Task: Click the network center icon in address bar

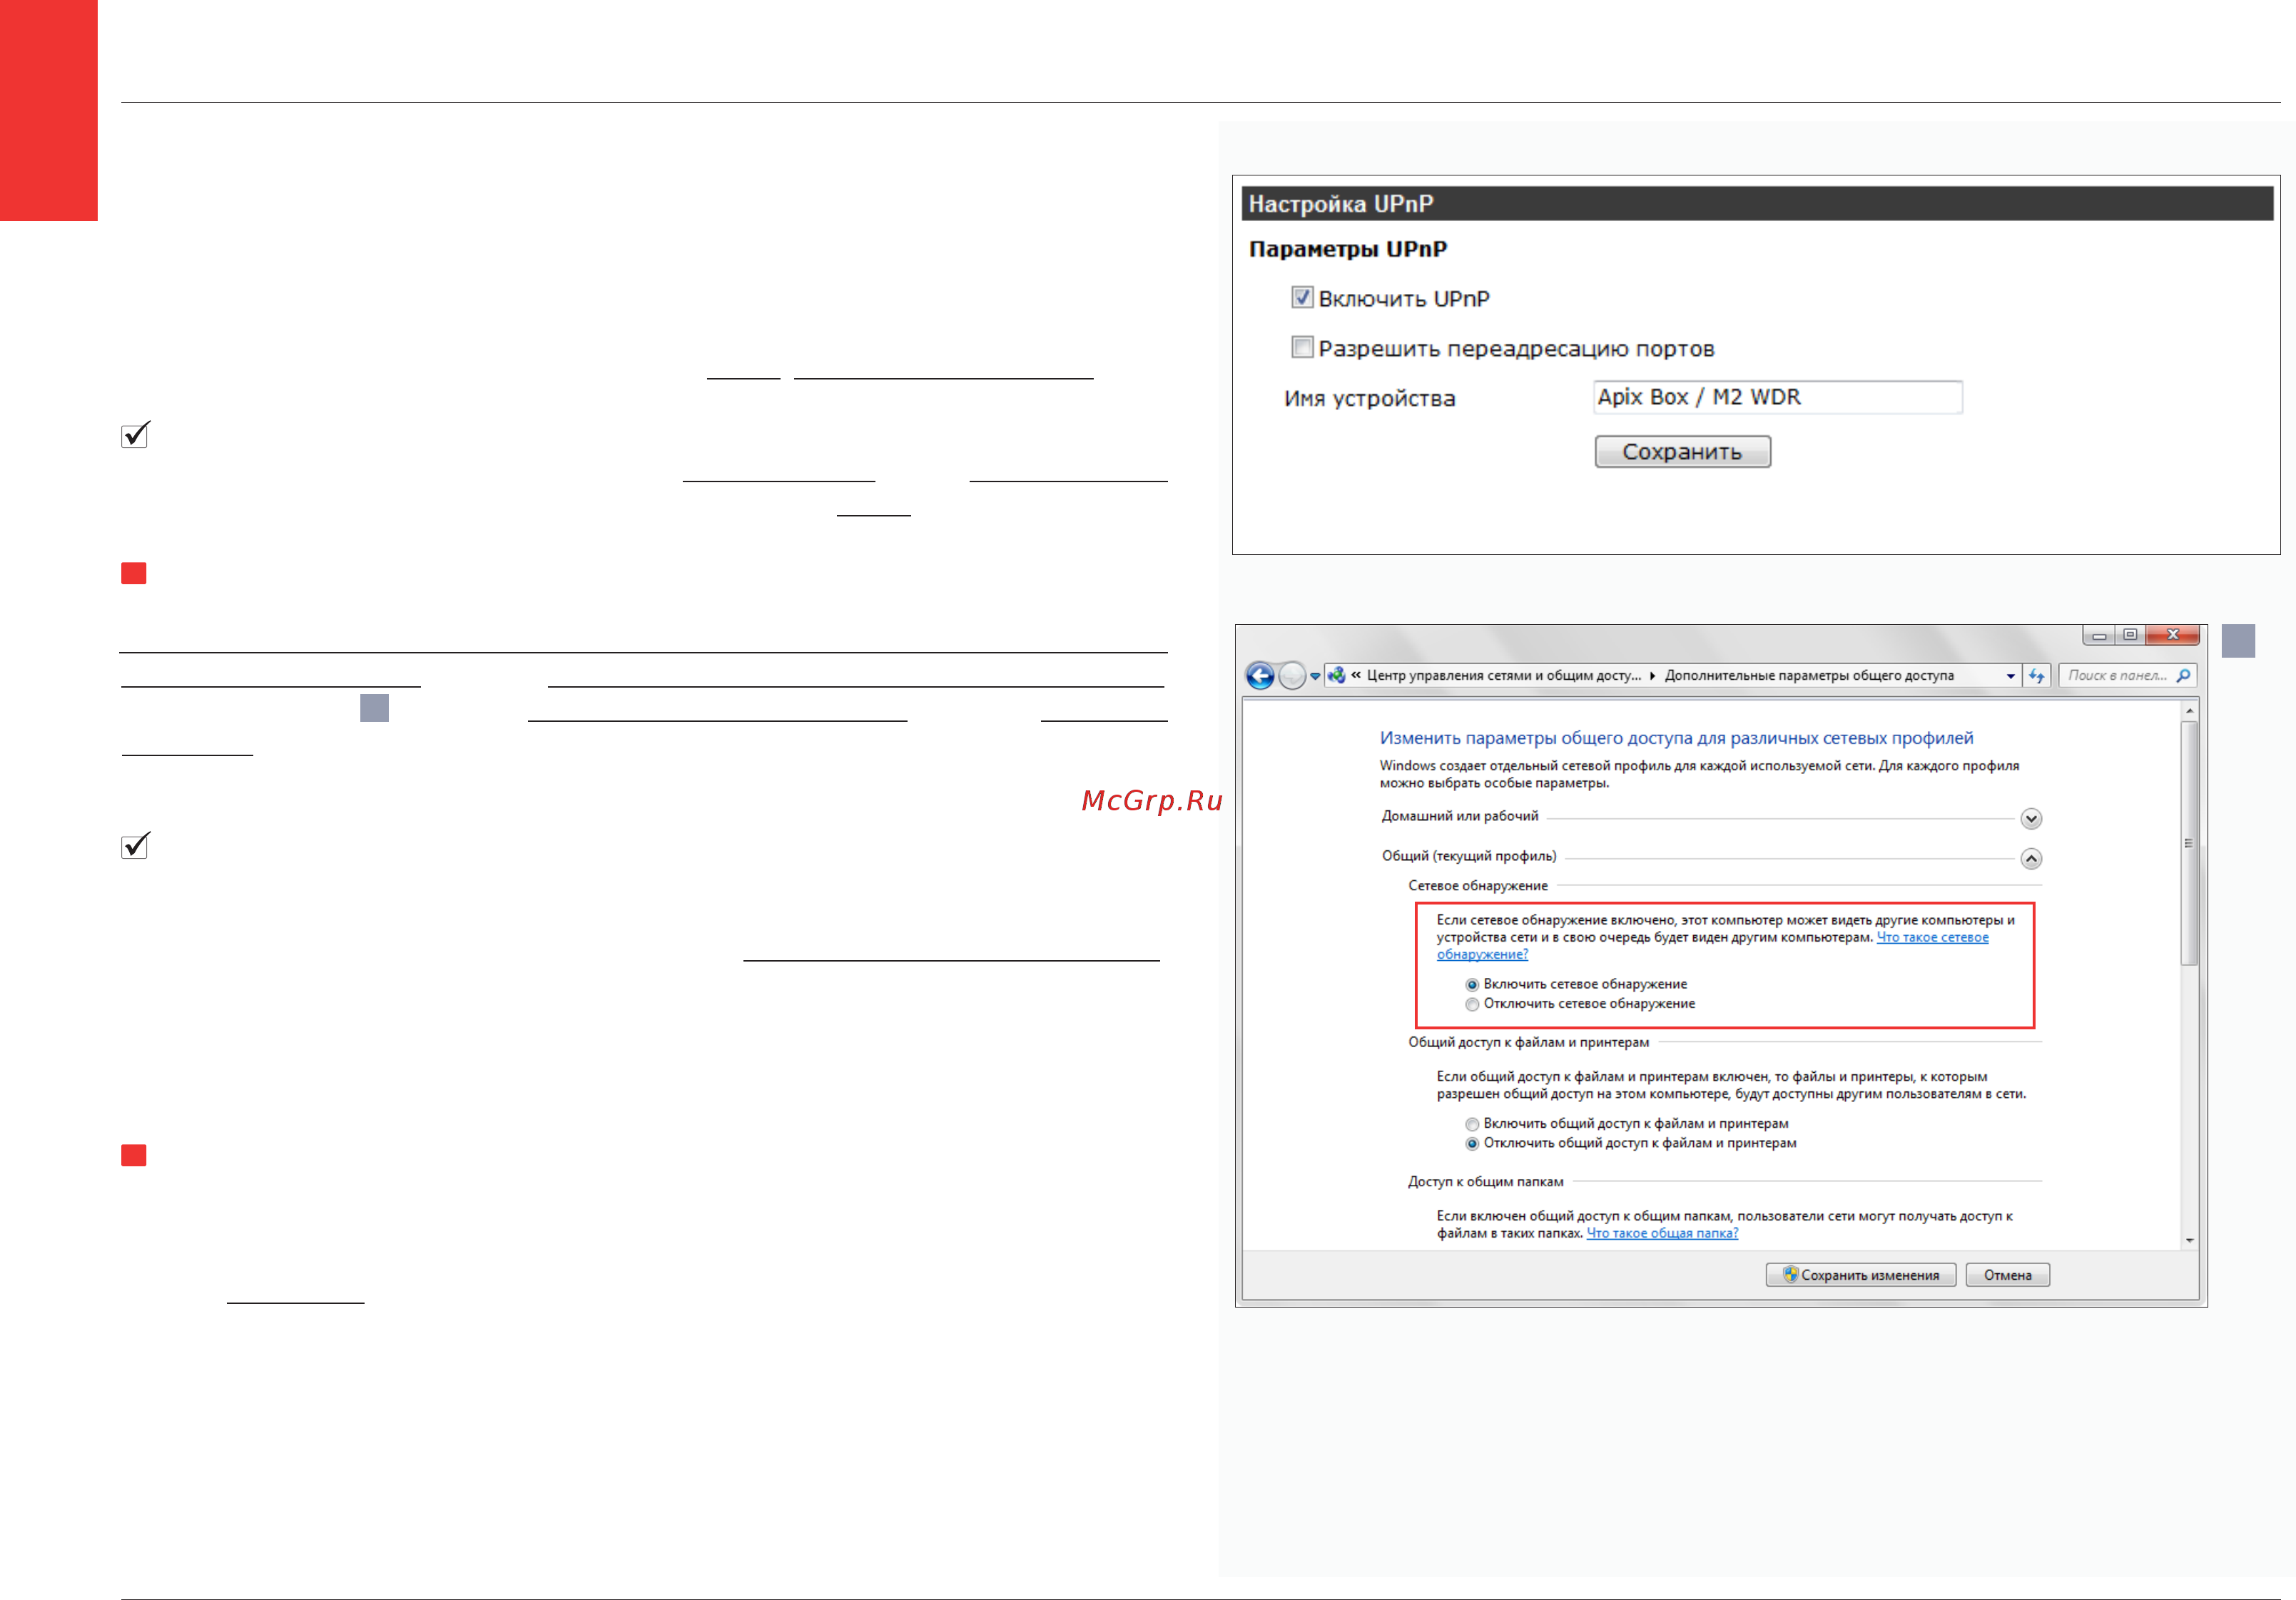Action: pyautogui.click(x=1337, y=675)
